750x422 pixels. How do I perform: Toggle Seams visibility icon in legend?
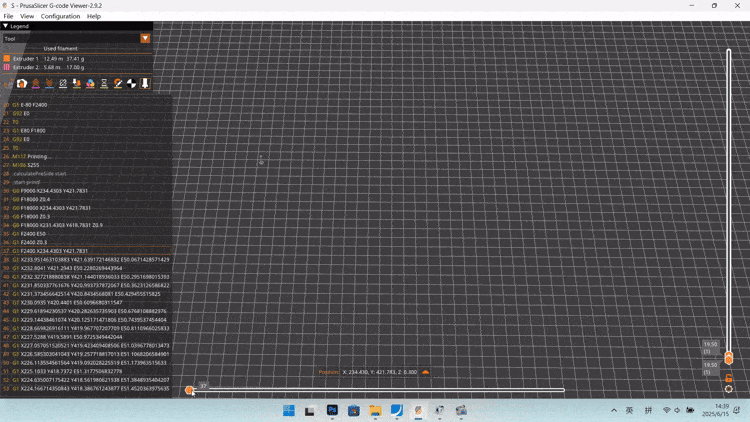click(x=63, y=84)
